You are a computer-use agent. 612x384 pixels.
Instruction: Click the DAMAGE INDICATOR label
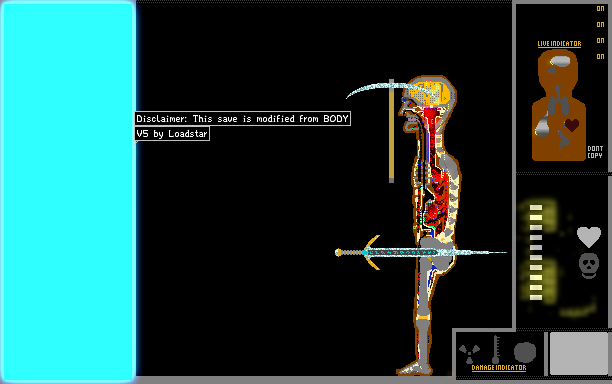tap(499, 368)
